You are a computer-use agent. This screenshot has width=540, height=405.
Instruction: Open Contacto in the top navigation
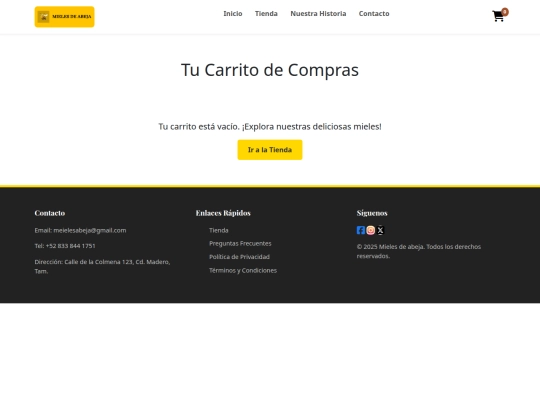[x=374, y=13]
